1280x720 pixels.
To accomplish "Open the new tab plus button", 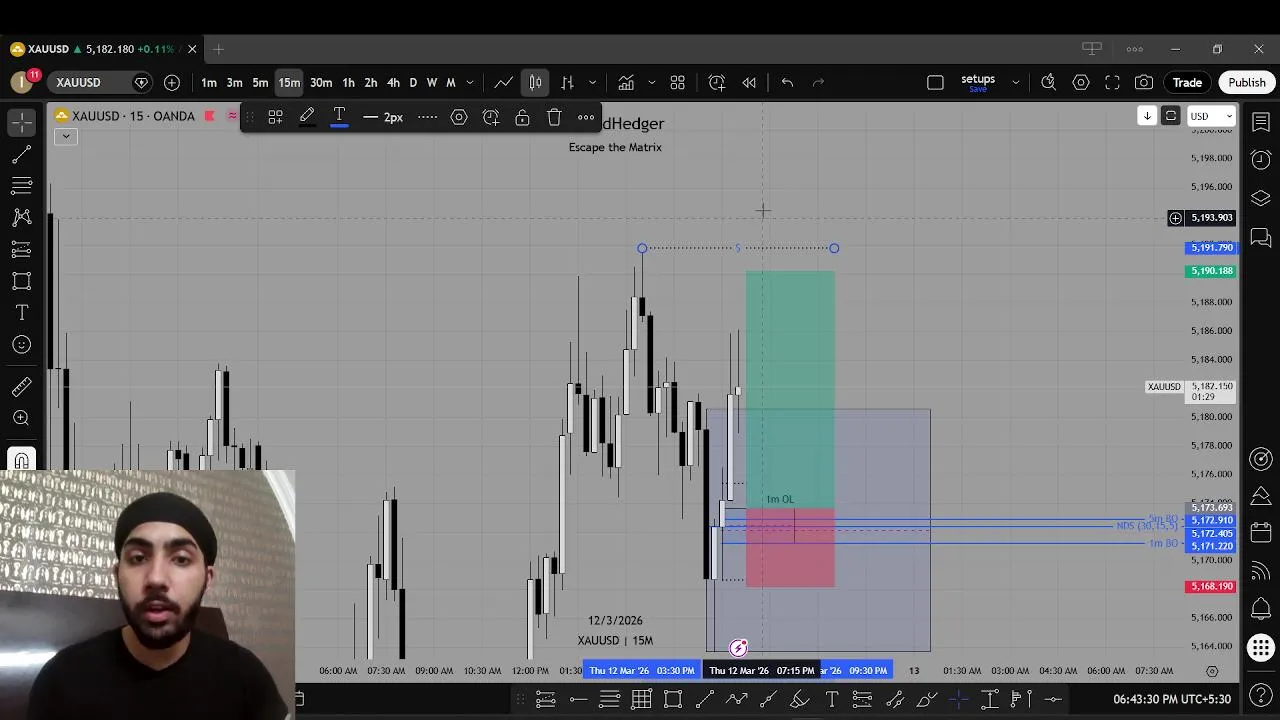I will point(218,49).
